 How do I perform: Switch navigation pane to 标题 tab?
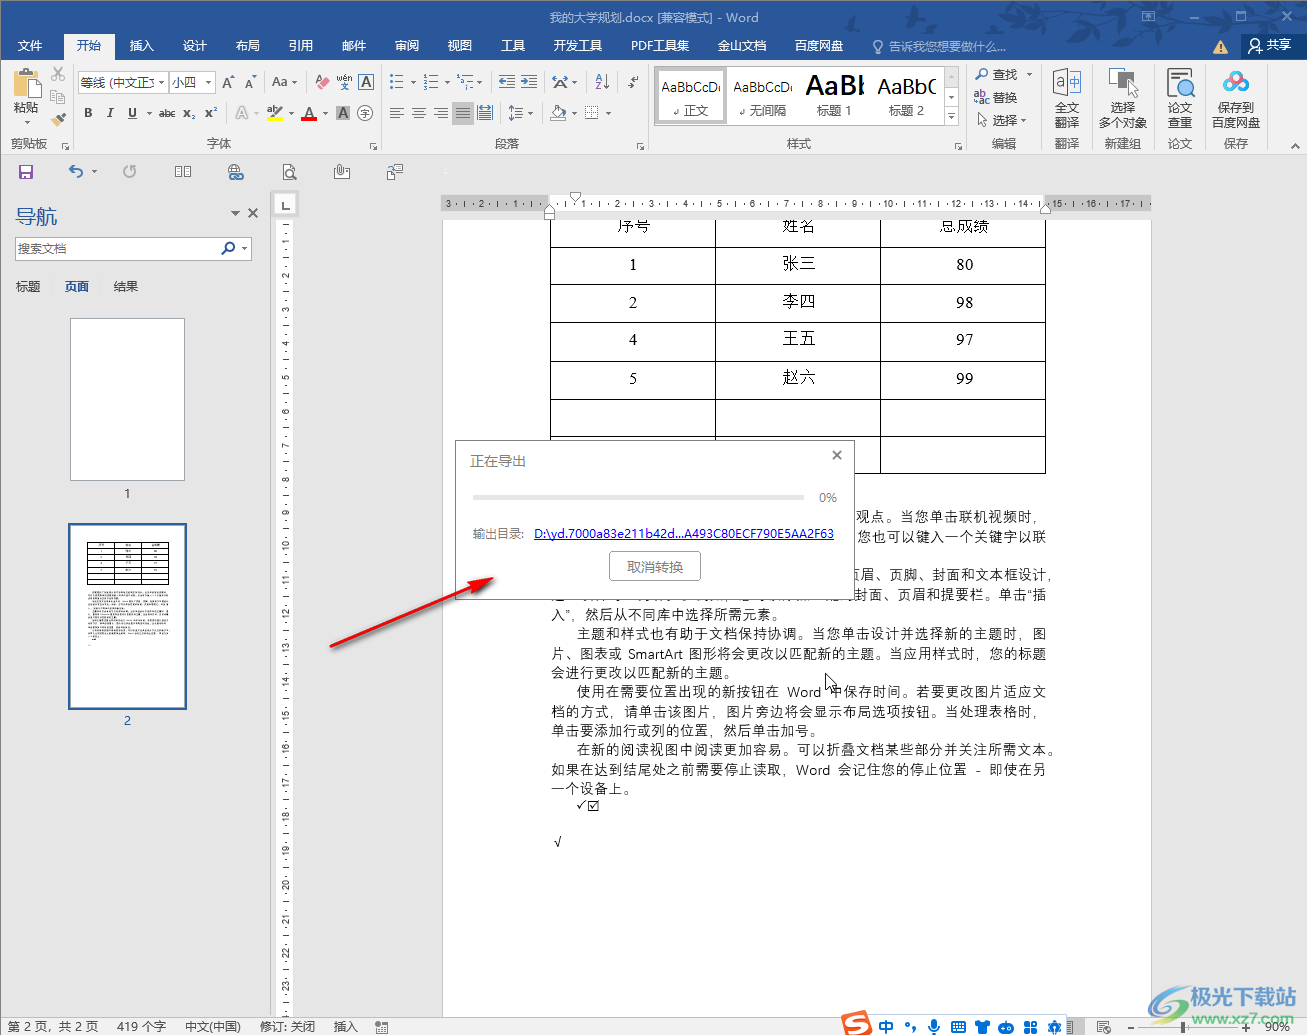click(x=28, y=287)
